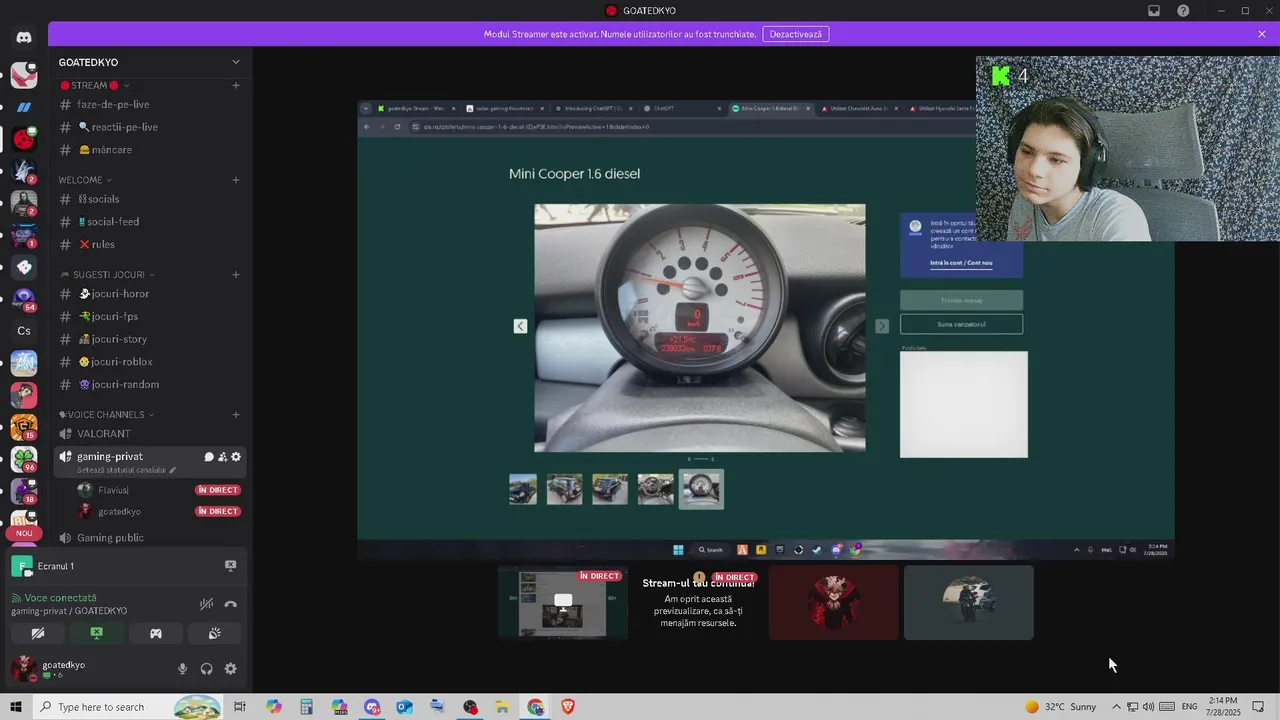Open Calculator from taskbar
Screen dimensions: 1280x720
coord(307,707)
